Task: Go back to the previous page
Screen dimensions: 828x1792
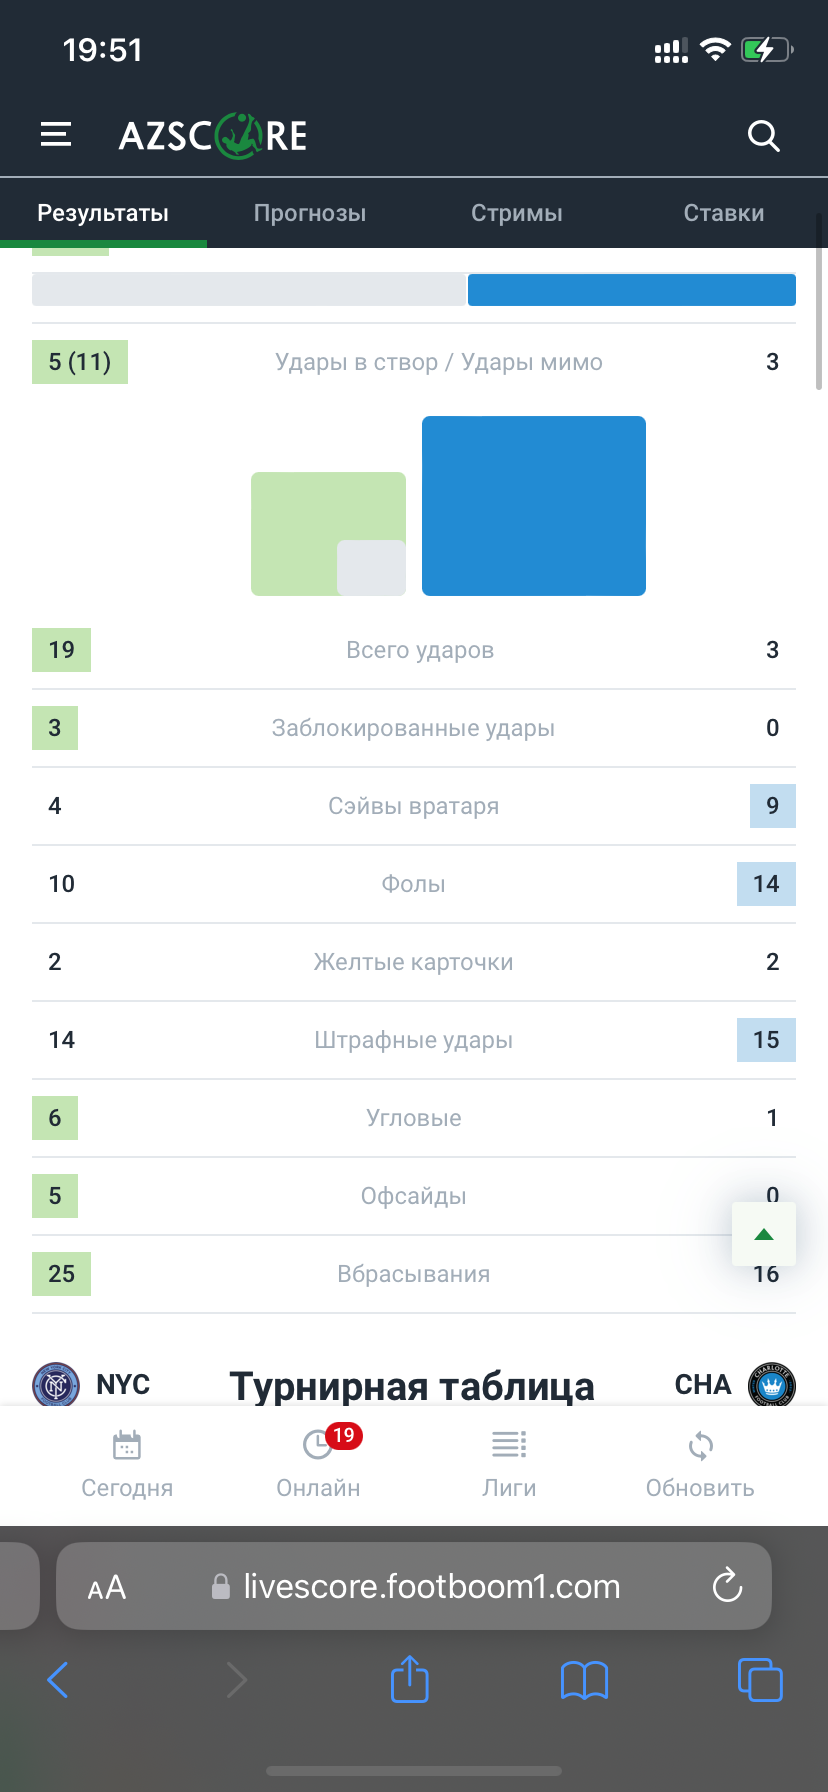Action: click(58, 1680)
